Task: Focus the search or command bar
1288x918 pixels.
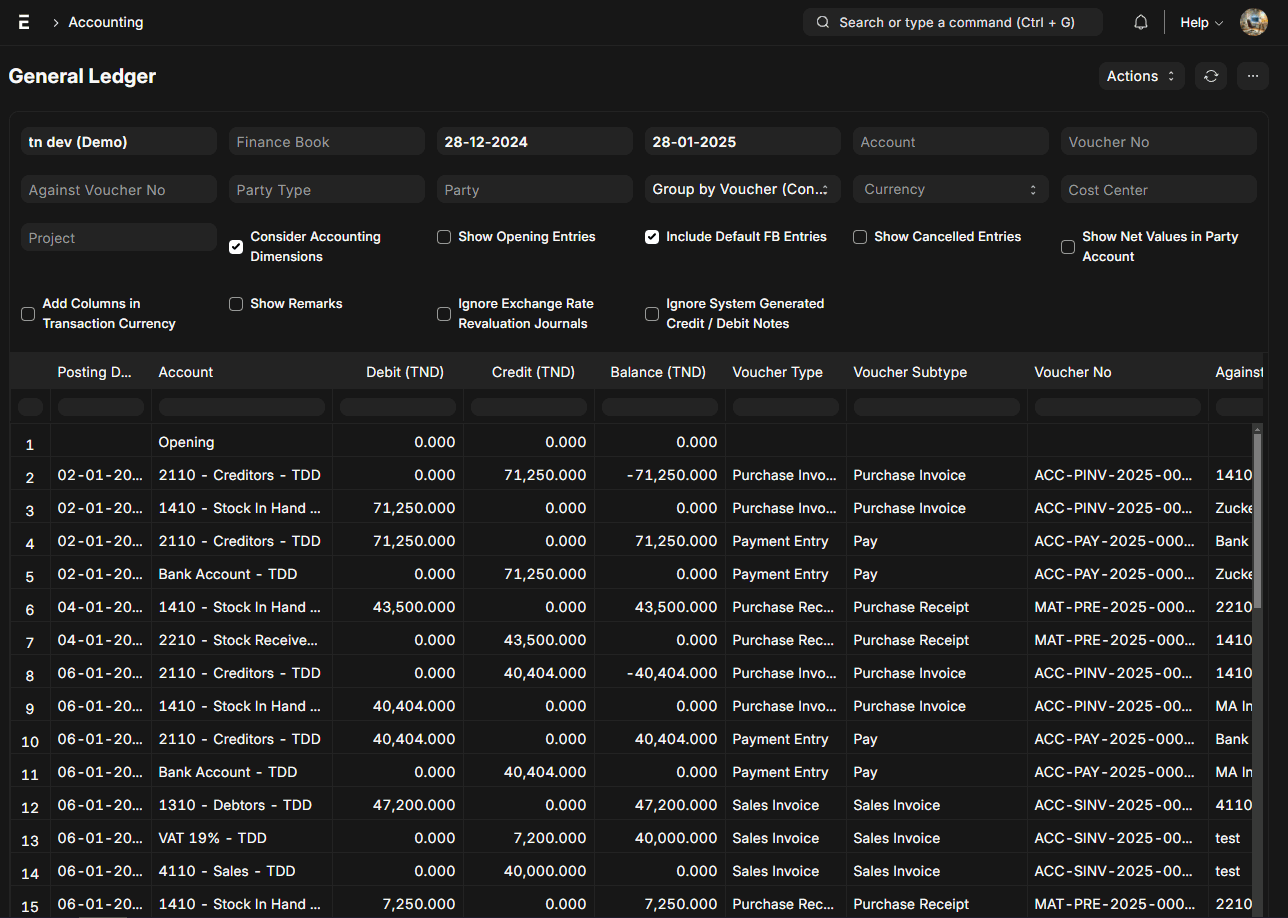Action: coord(953,22)
